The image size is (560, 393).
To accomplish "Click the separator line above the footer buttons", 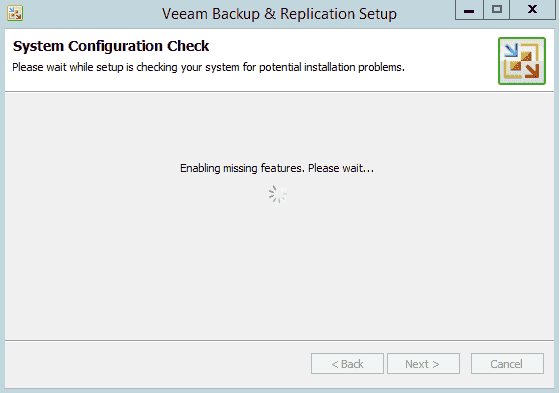I will (279, 340).
